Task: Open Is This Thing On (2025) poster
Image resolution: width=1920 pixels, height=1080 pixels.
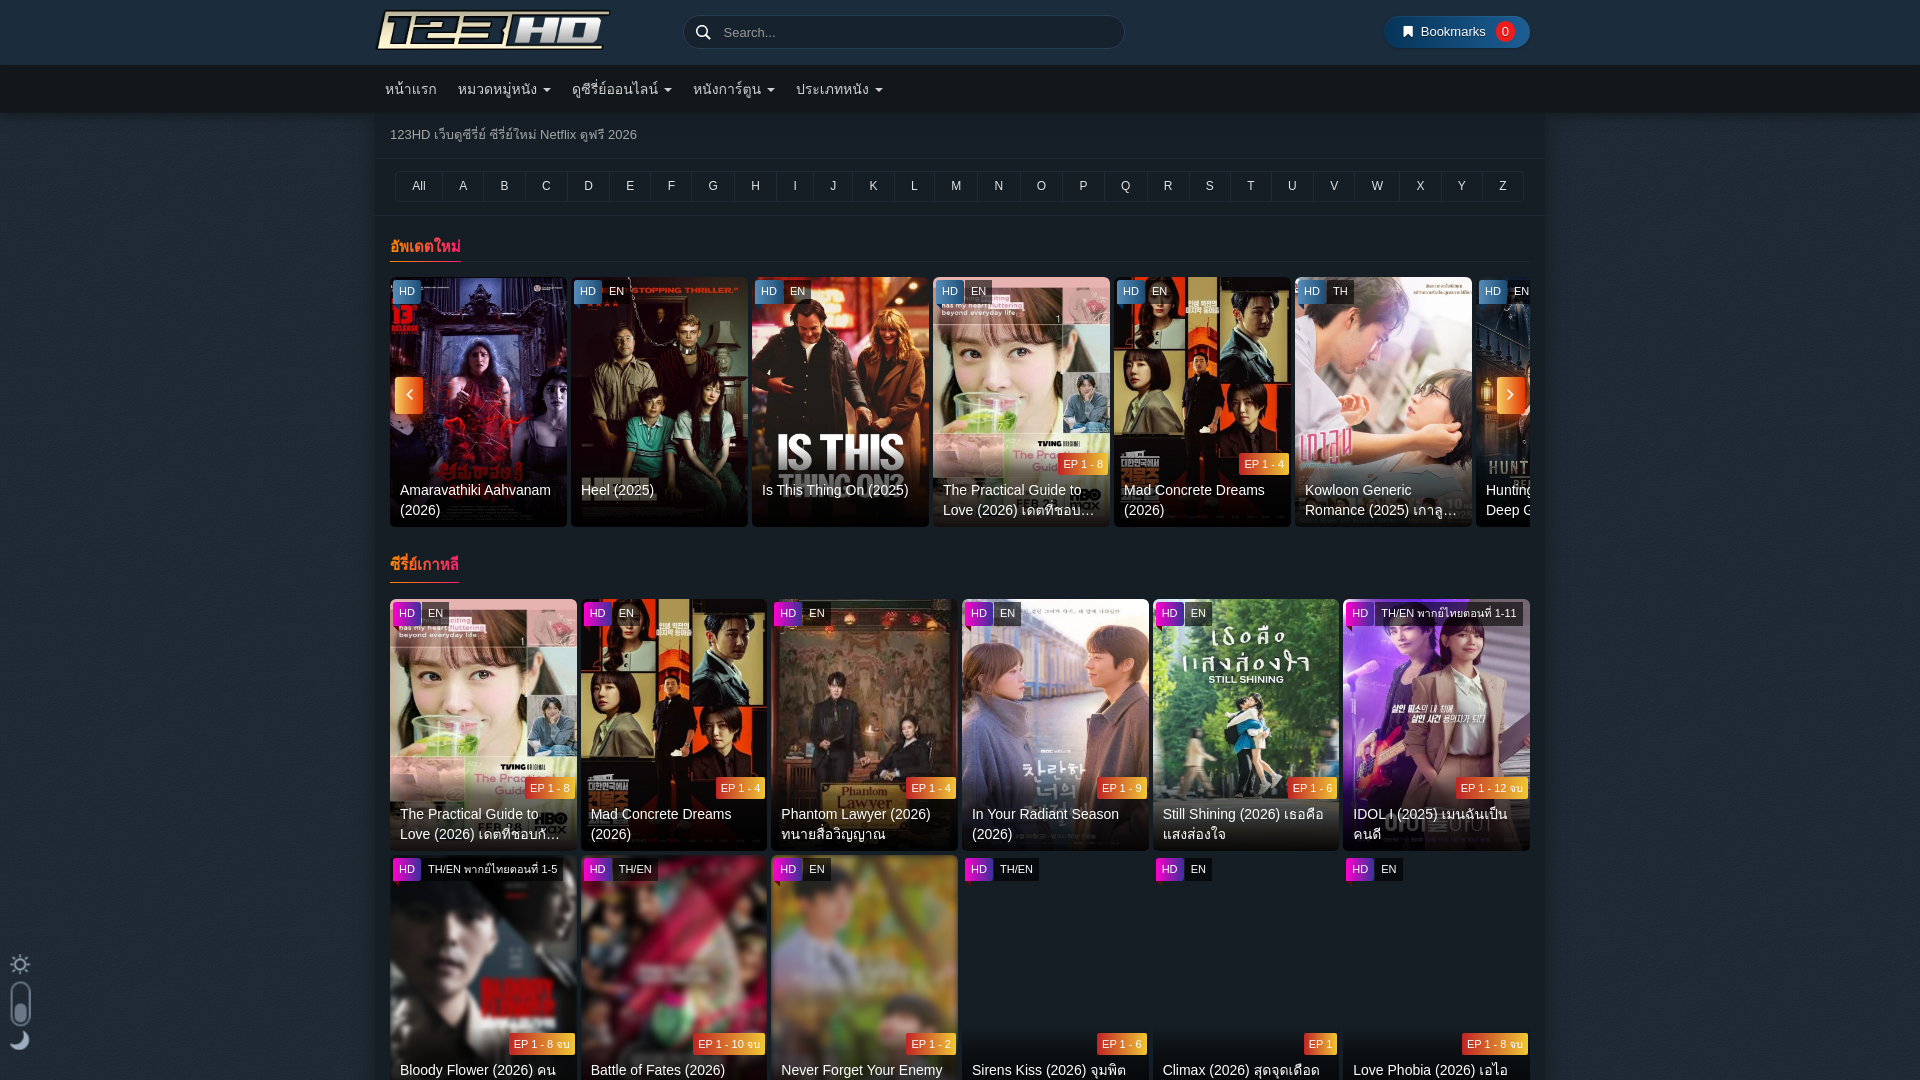Action: (840, 402)
